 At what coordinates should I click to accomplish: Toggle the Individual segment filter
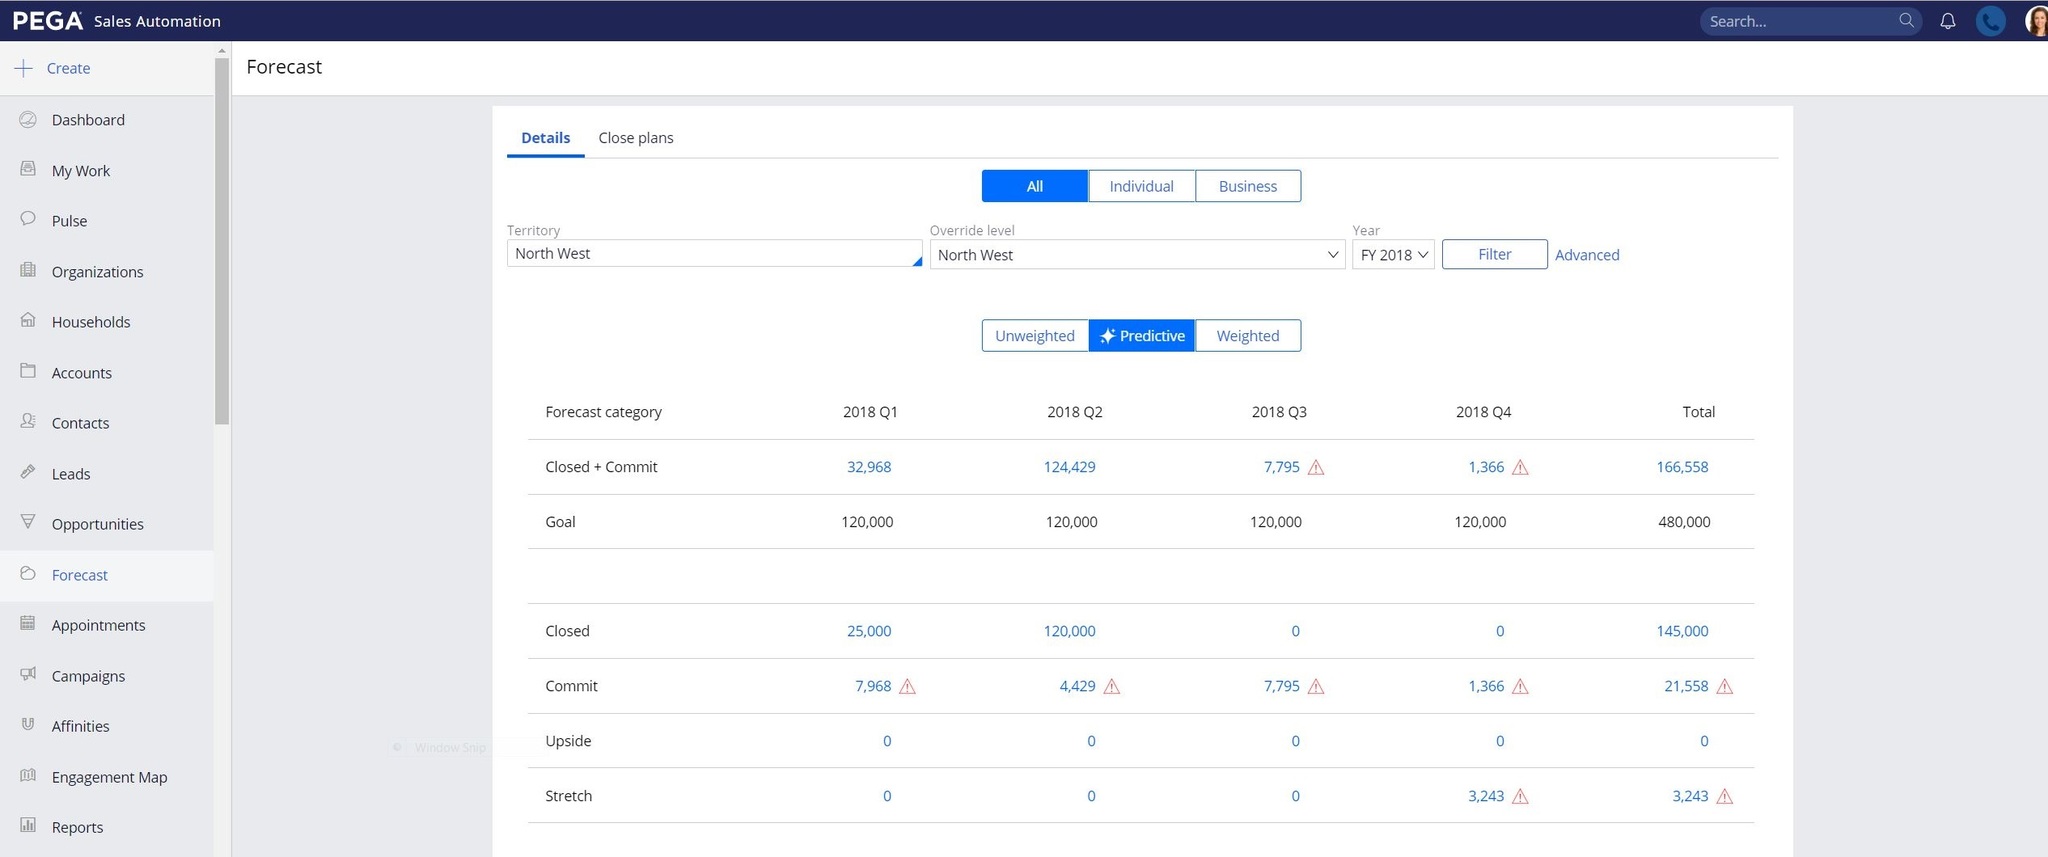click(1141, 186)
